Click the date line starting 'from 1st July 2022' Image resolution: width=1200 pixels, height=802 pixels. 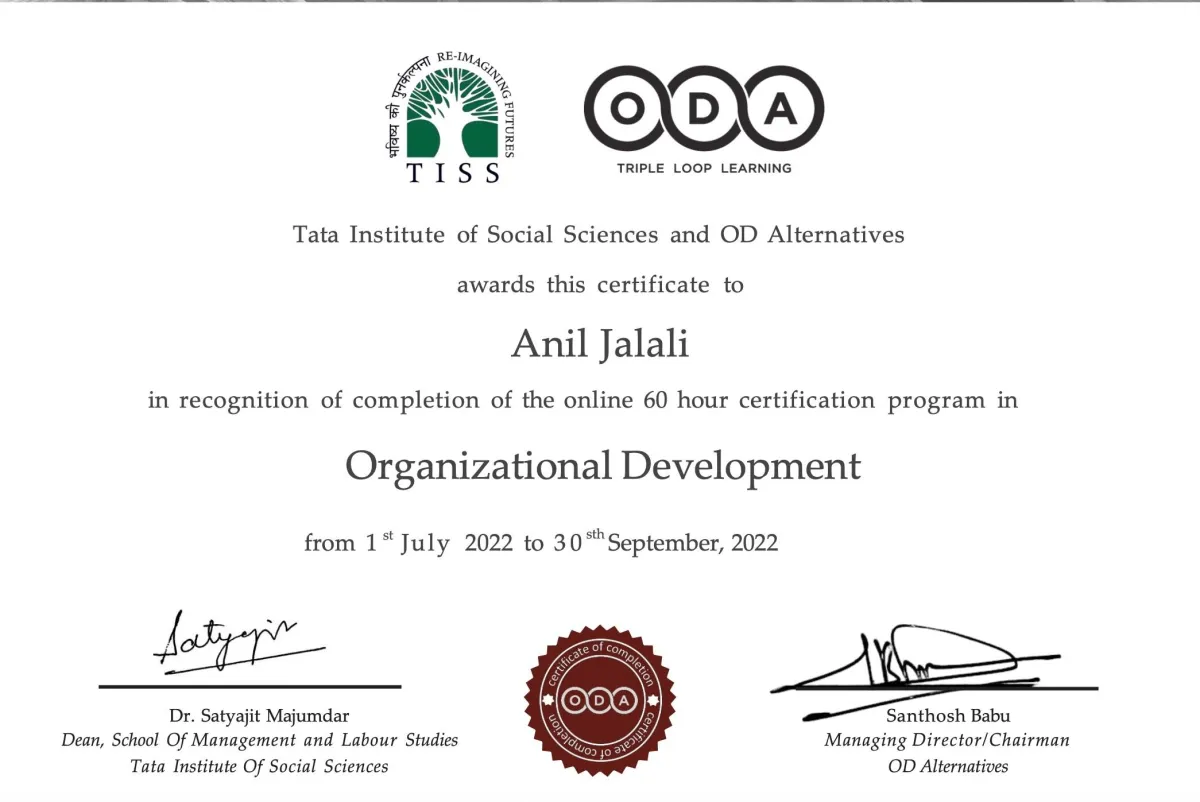pos(541,542)
